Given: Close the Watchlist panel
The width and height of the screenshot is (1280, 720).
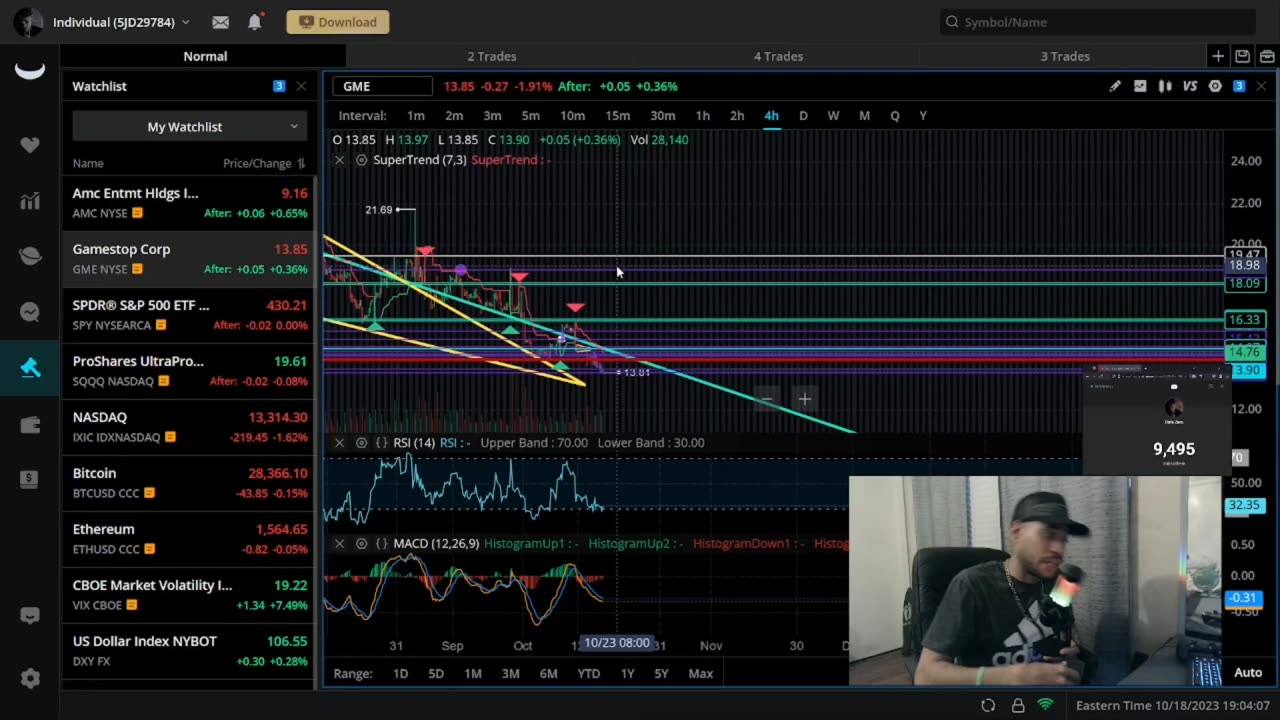Looking at the screenshot, I should point(301,86).
